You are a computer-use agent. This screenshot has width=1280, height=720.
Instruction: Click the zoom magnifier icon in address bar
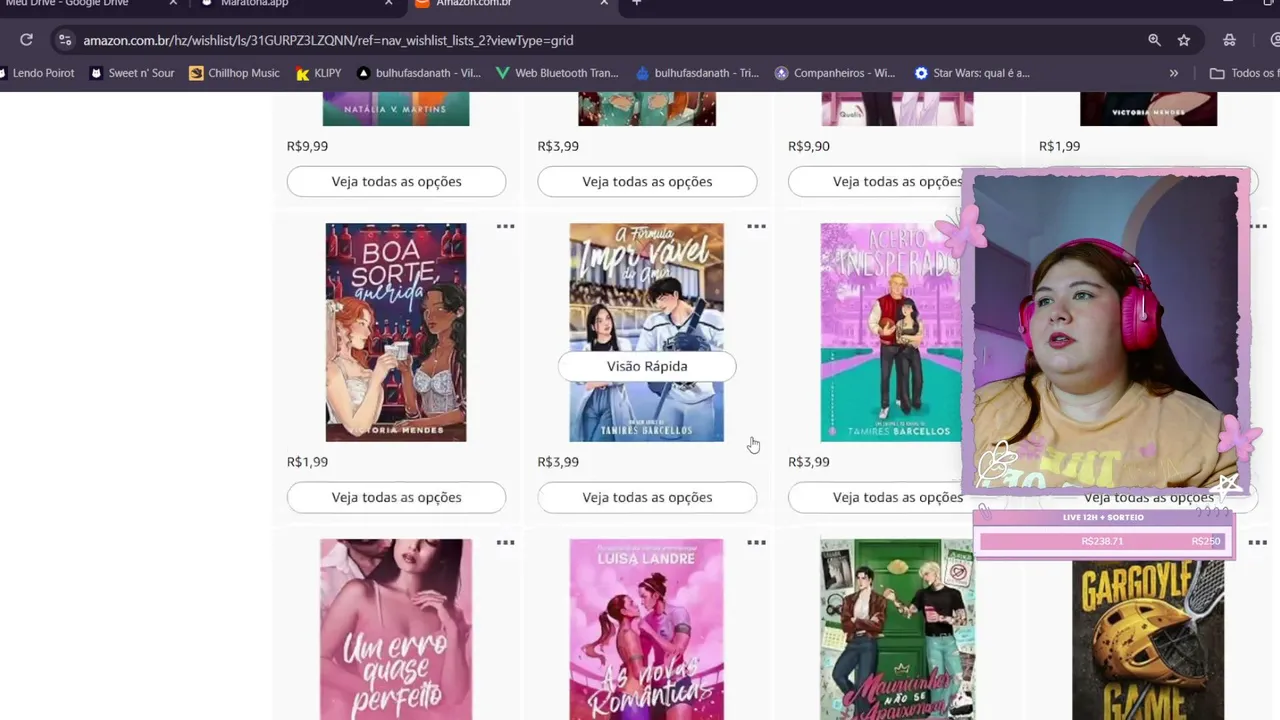pyautogui.click(x=1155, y=40)
